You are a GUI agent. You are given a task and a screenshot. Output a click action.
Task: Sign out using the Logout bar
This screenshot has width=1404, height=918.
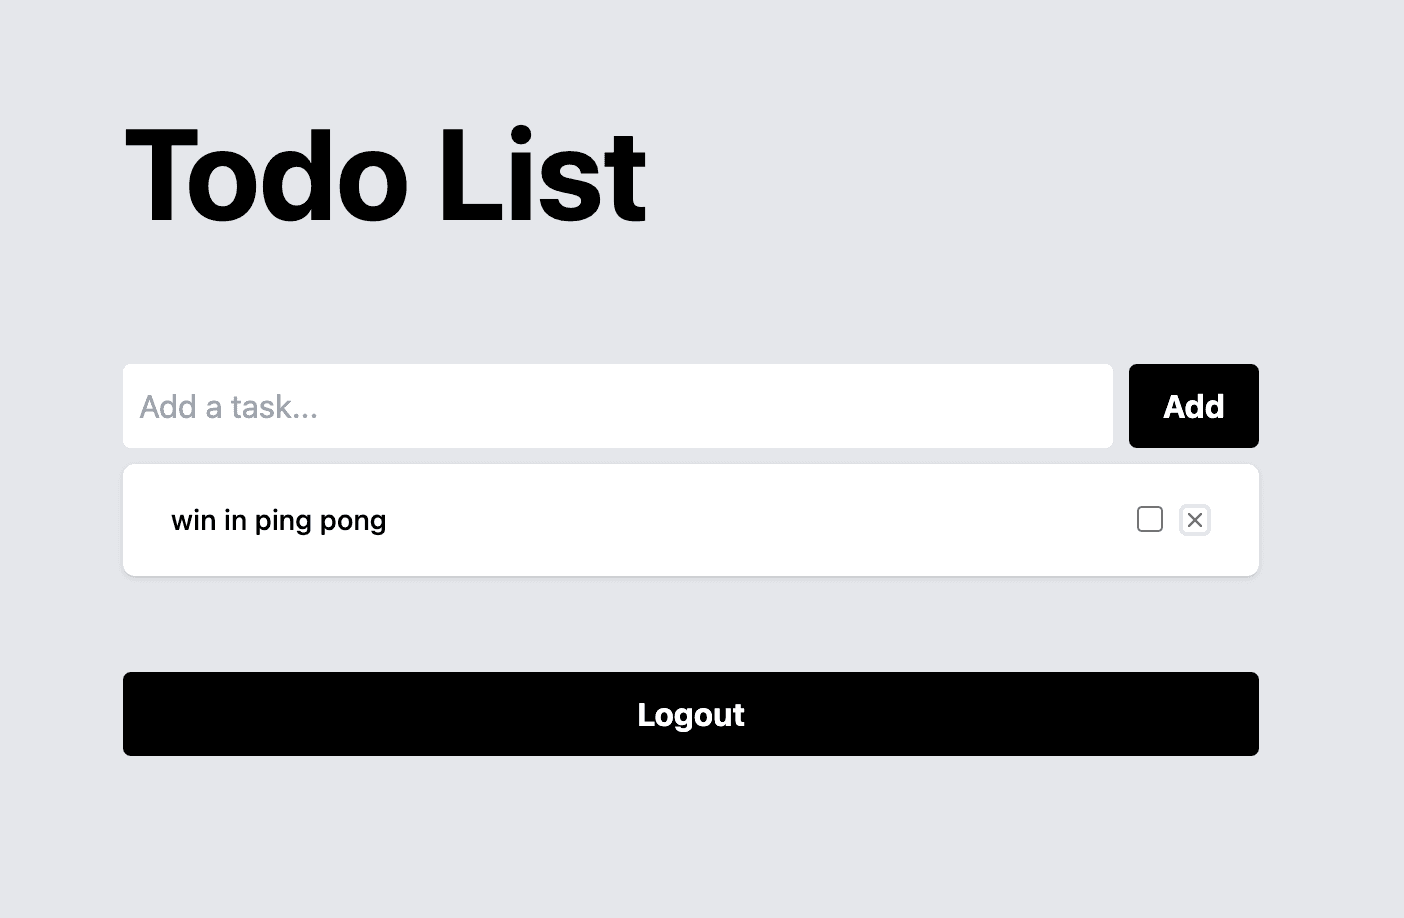[x=690, y=714]
